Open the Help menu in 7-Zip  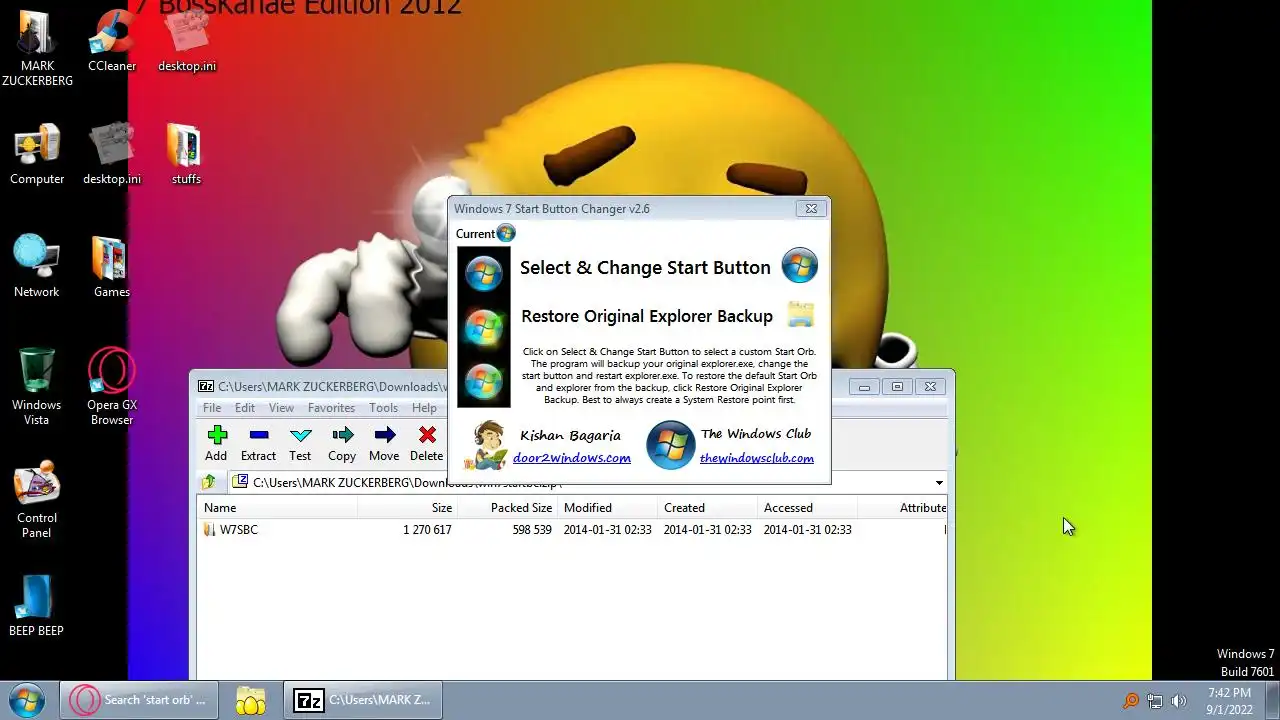(x=424, y=408)
